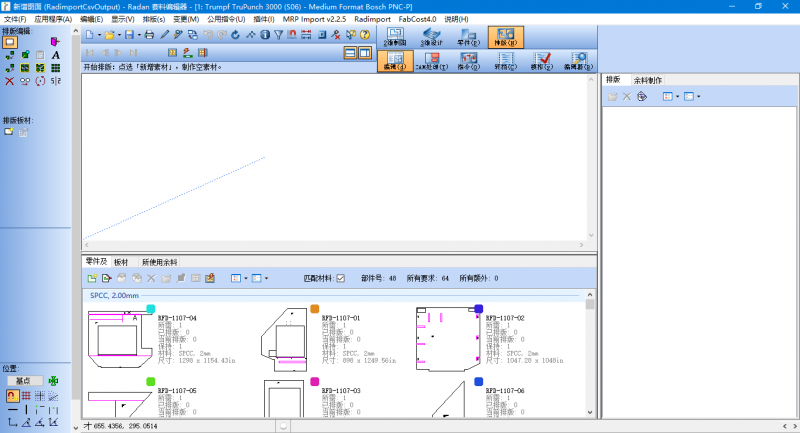Open the dropdown arrow beside New file icon
800x433 pixels.
(98, 34)
